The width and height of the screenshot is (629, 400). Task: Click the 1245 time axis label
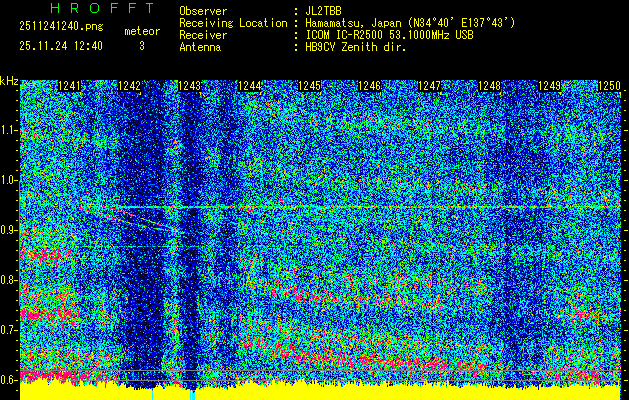pyautogui.click(x=309, y=87)
